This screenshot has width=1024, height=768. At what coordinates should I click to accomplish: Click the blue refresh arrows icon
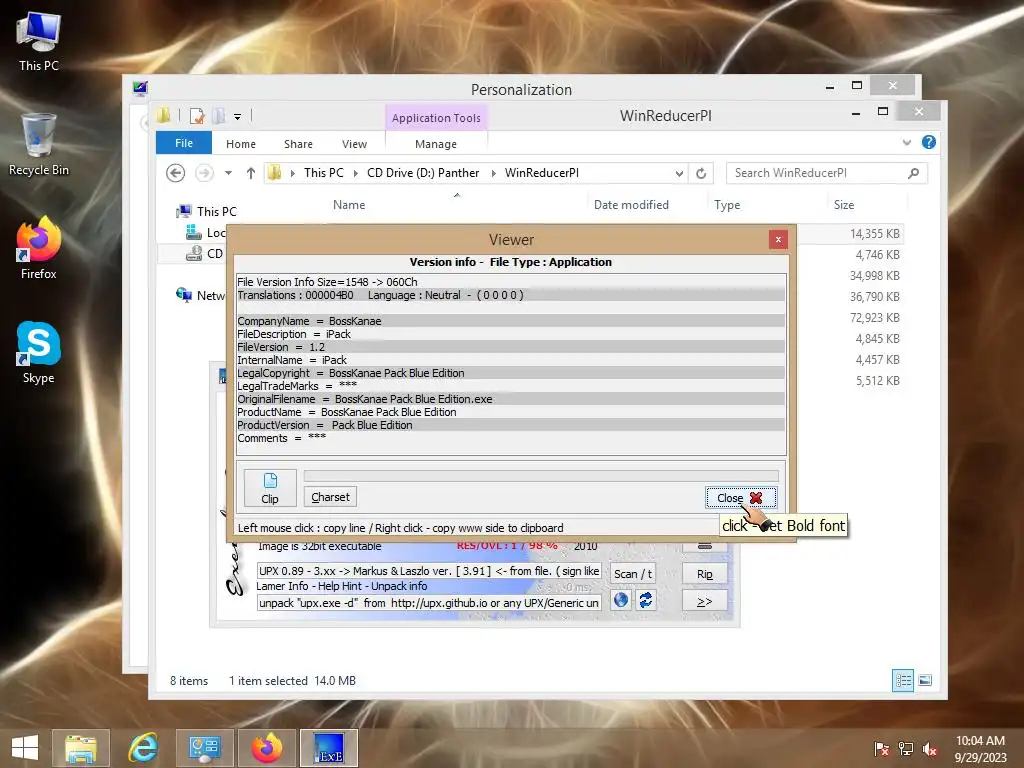[645, 600]
